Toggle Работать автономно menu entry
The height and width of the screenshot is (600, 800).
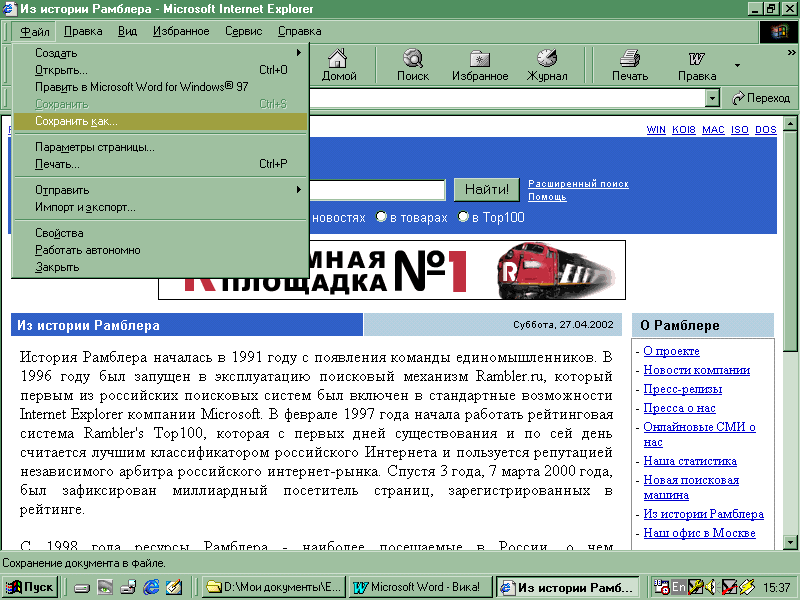161,250
